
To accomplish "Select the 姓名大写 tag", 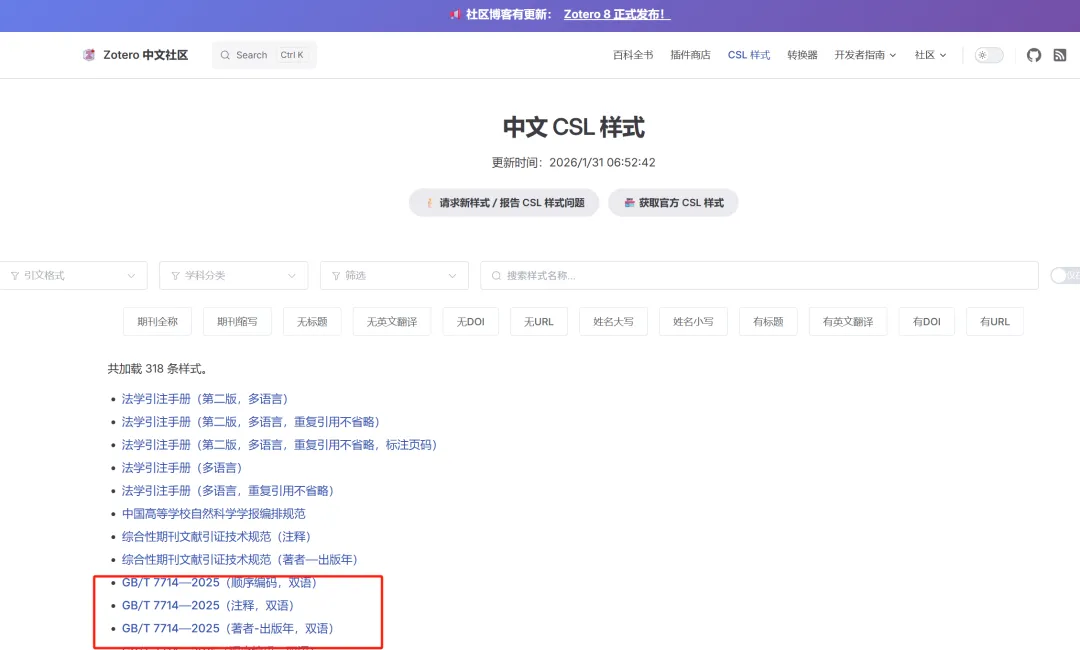I will pyautogui.click(x=613, y=322).
